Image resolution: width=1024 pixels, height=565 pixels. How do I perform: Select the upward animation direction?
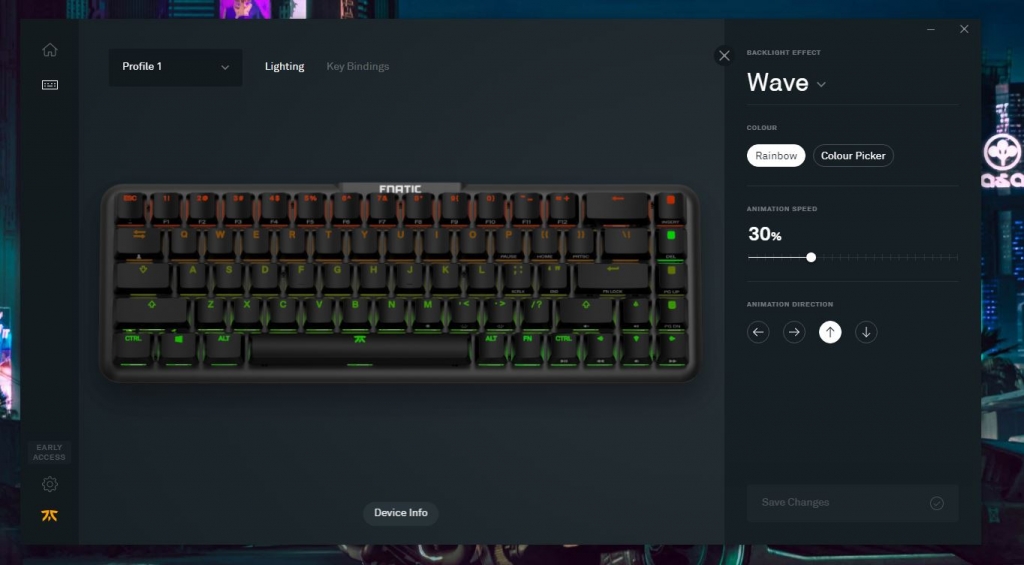[x=830, y=332]
